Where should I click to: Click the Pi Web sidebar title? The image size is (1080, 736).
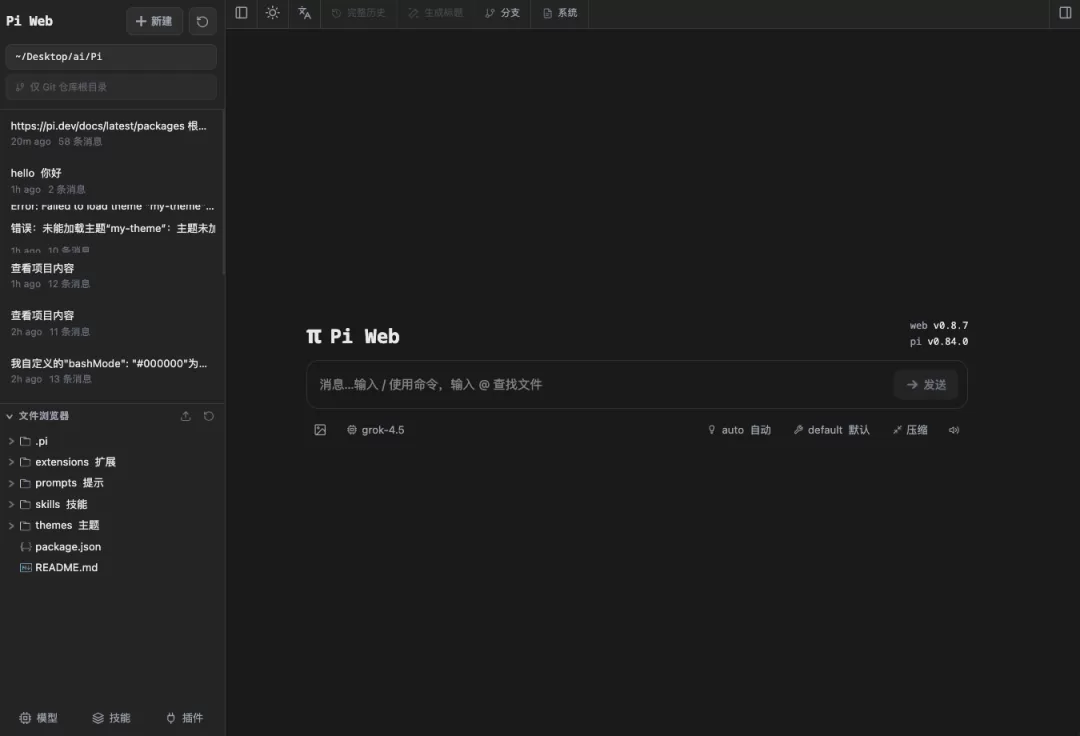[x=30, y=21]
